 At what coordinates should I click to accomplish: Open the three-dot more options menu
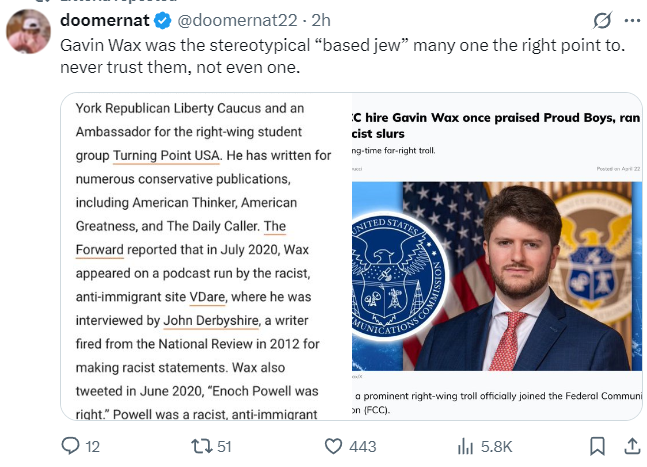pyautogui.click(x=632, y=20)
